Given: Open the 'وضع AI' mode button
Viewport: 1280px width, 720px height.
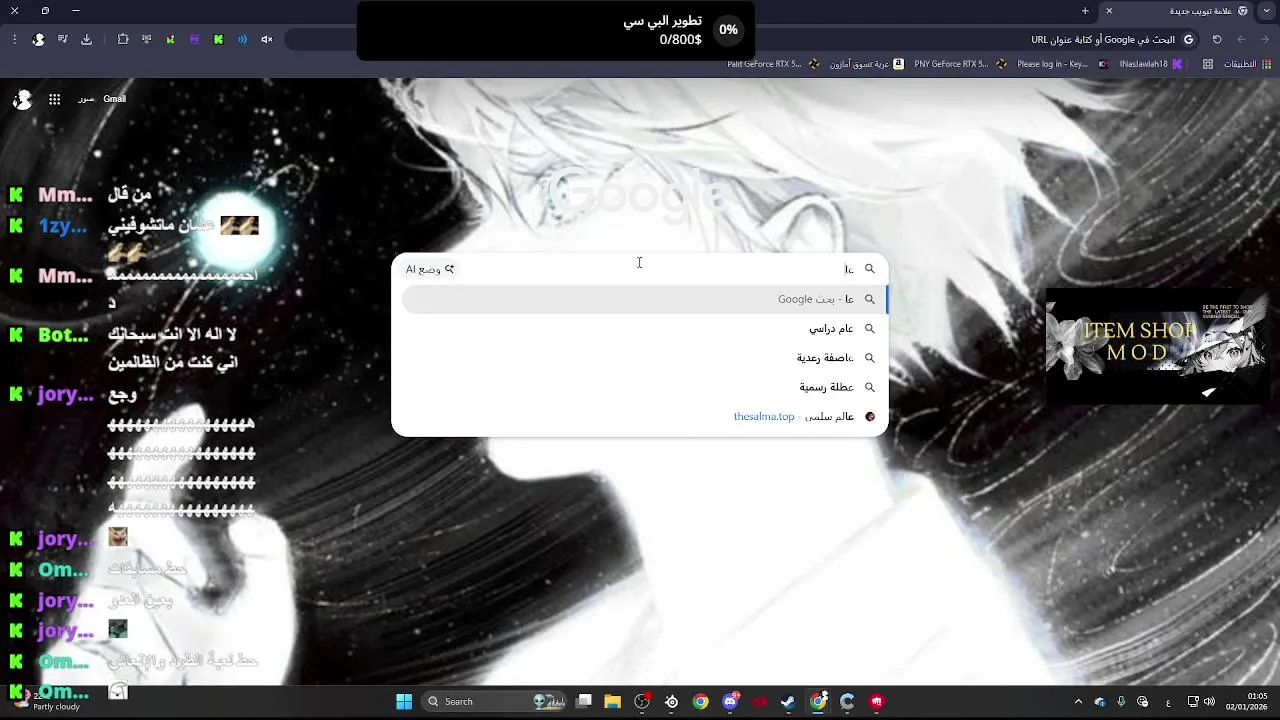Looking at the screenshot, I should pos(430,269).
